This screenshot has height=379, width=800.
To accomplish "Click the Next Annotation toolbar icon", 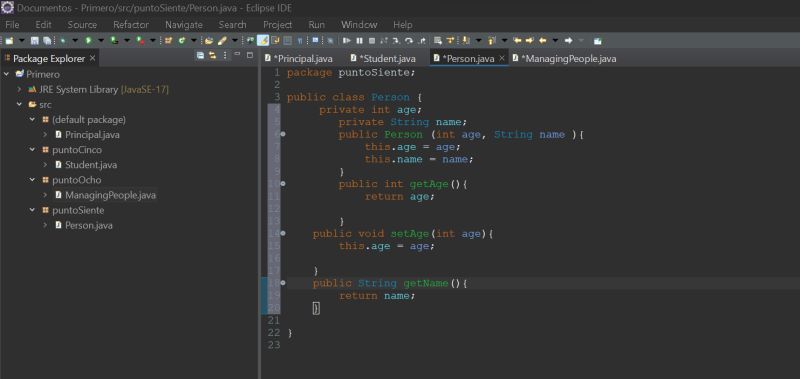I will tap(465, 40).
